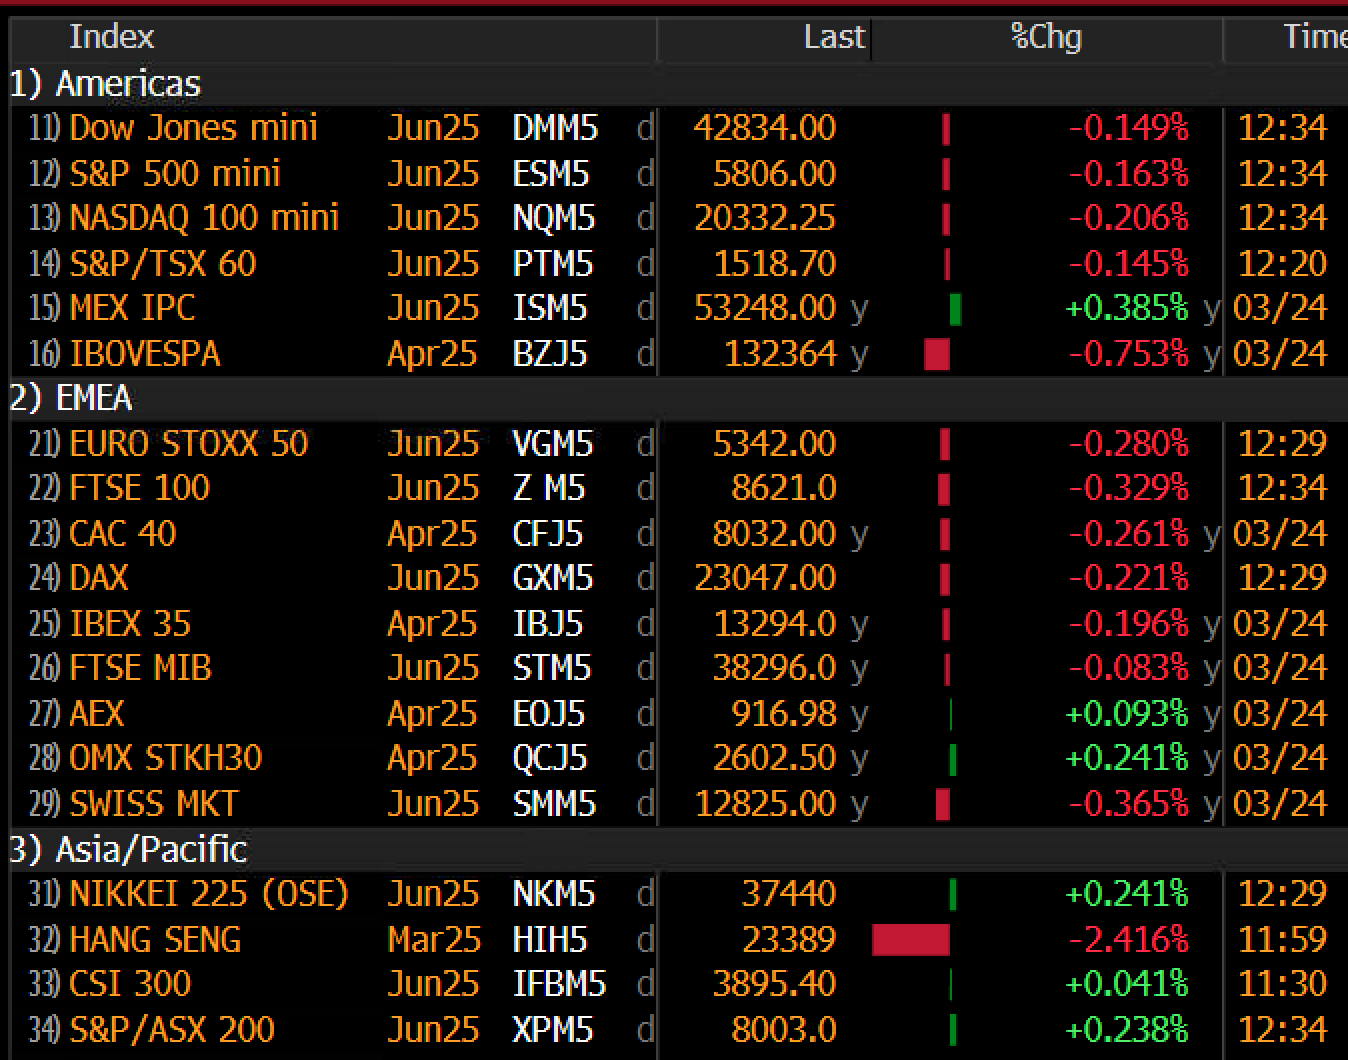1348x1060 pixels.
Task: Click the IFBM5 ticker code
Action: [x=559, y=984]
